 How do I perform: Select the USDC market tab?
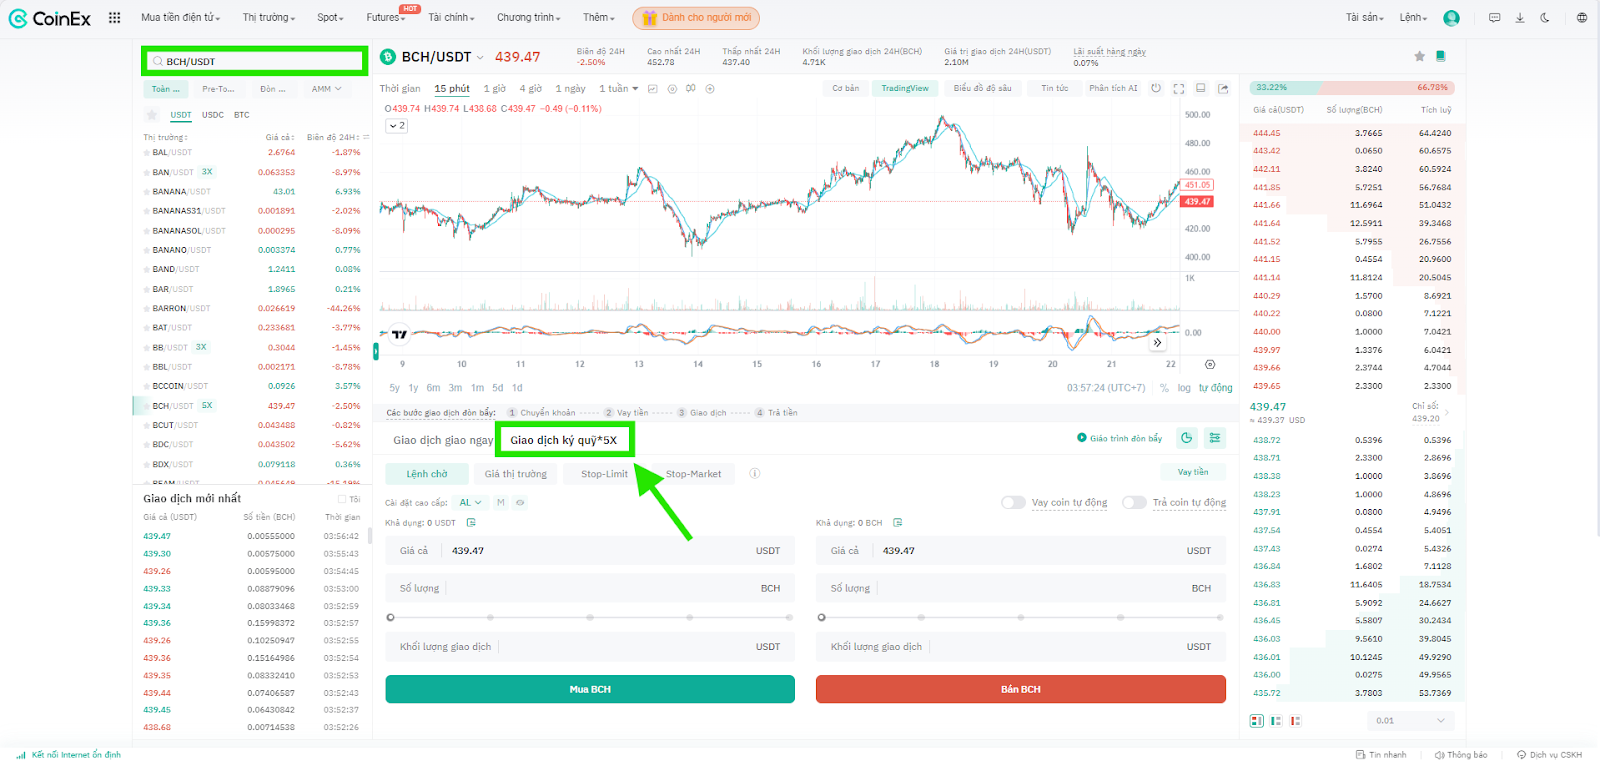[x=213, y=115]
